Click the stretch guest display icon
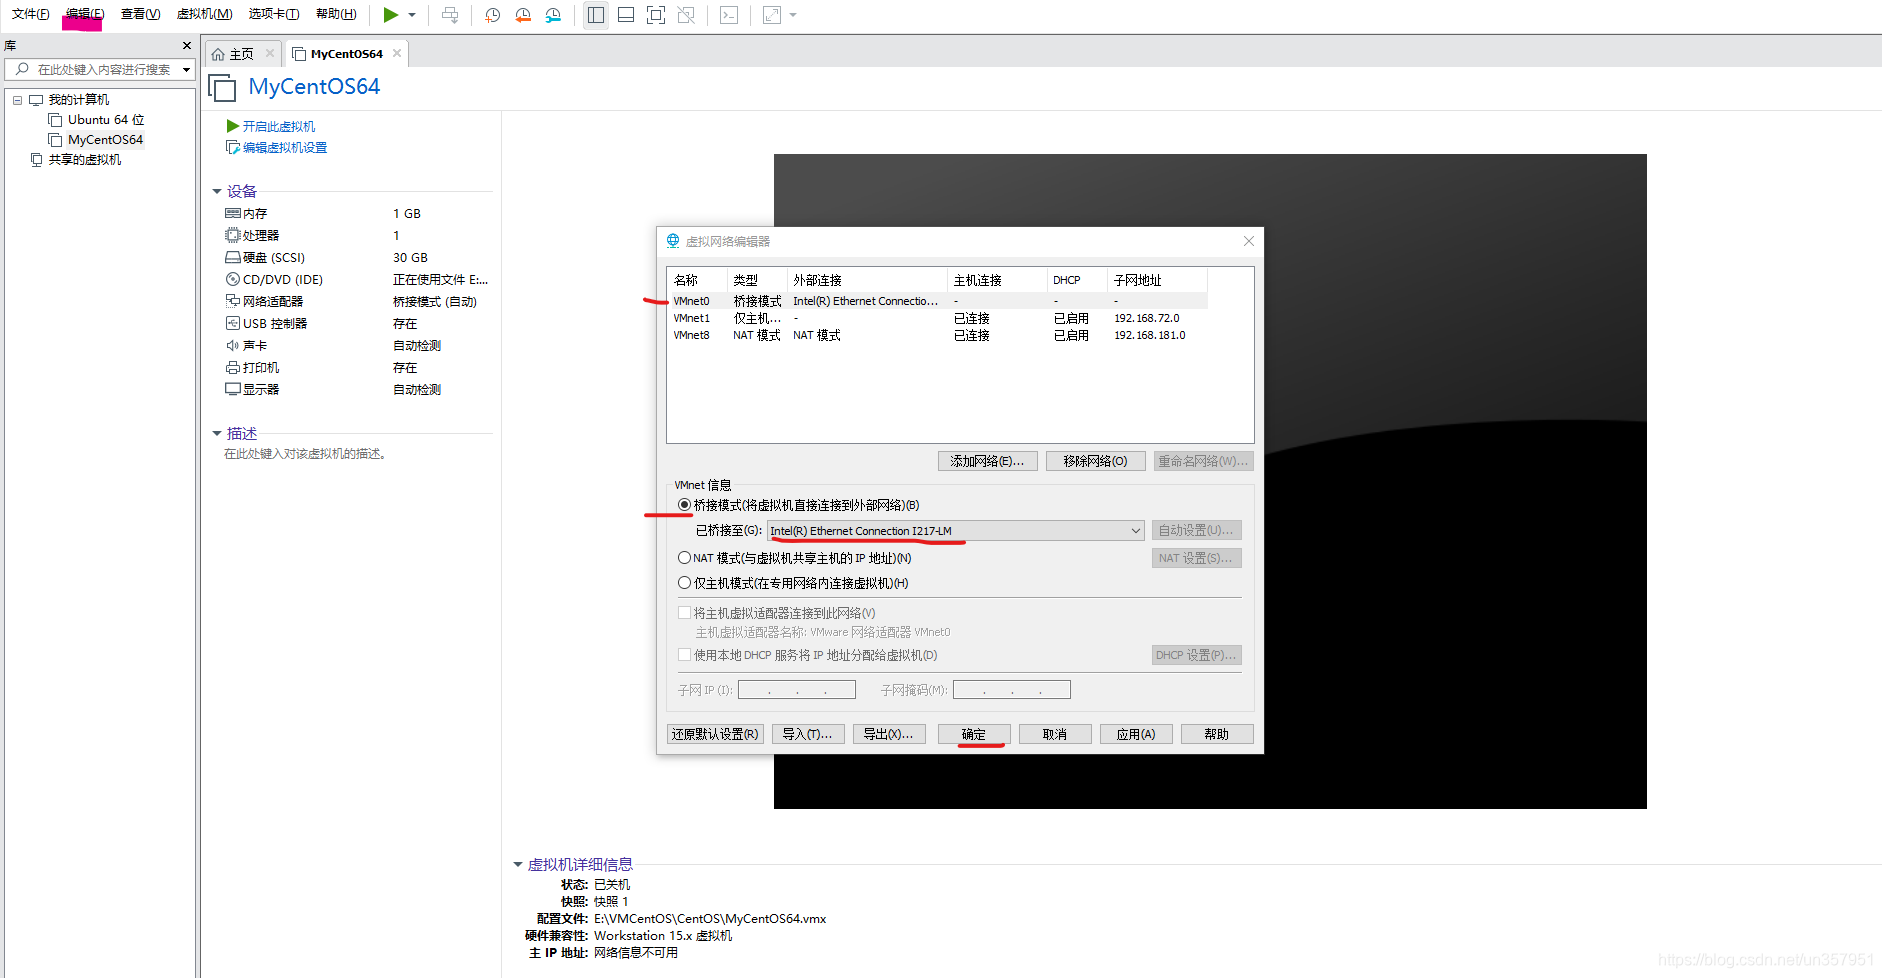The height and width of the screenshot is (978, 1882). (x=772, y=15)
